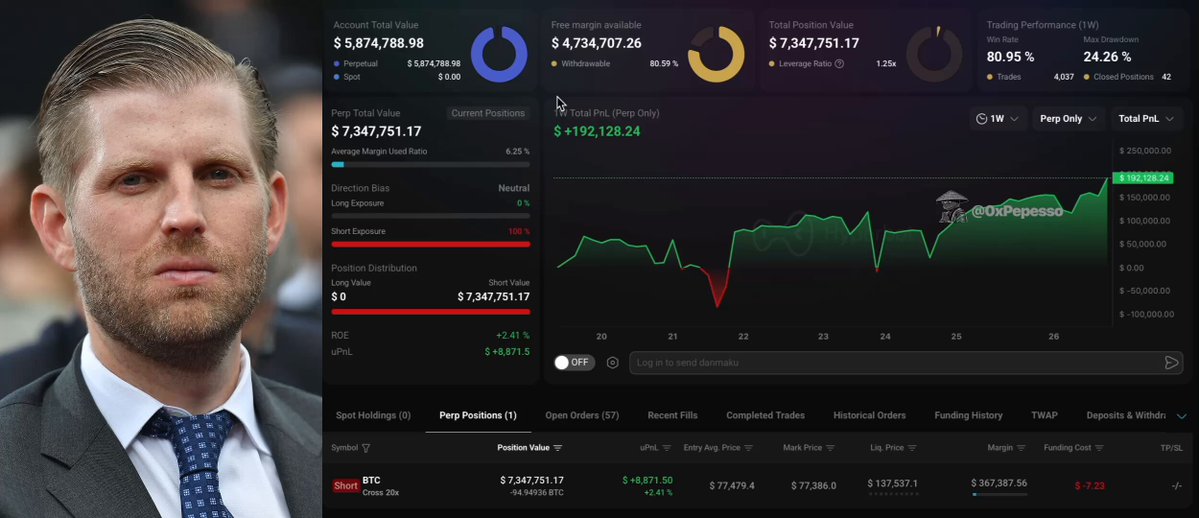The width and height of the screenshot is (1199, 518).
Task: Click funding cost -7.23 cell
Action: (x=1090, y=486)
